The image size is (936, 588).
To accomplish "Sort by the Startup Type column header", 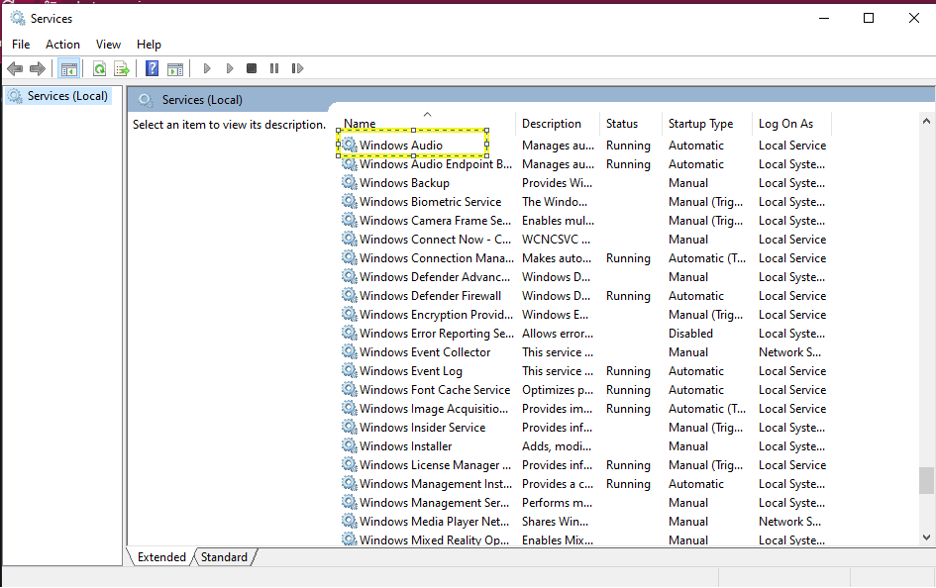I will point(700,124).
